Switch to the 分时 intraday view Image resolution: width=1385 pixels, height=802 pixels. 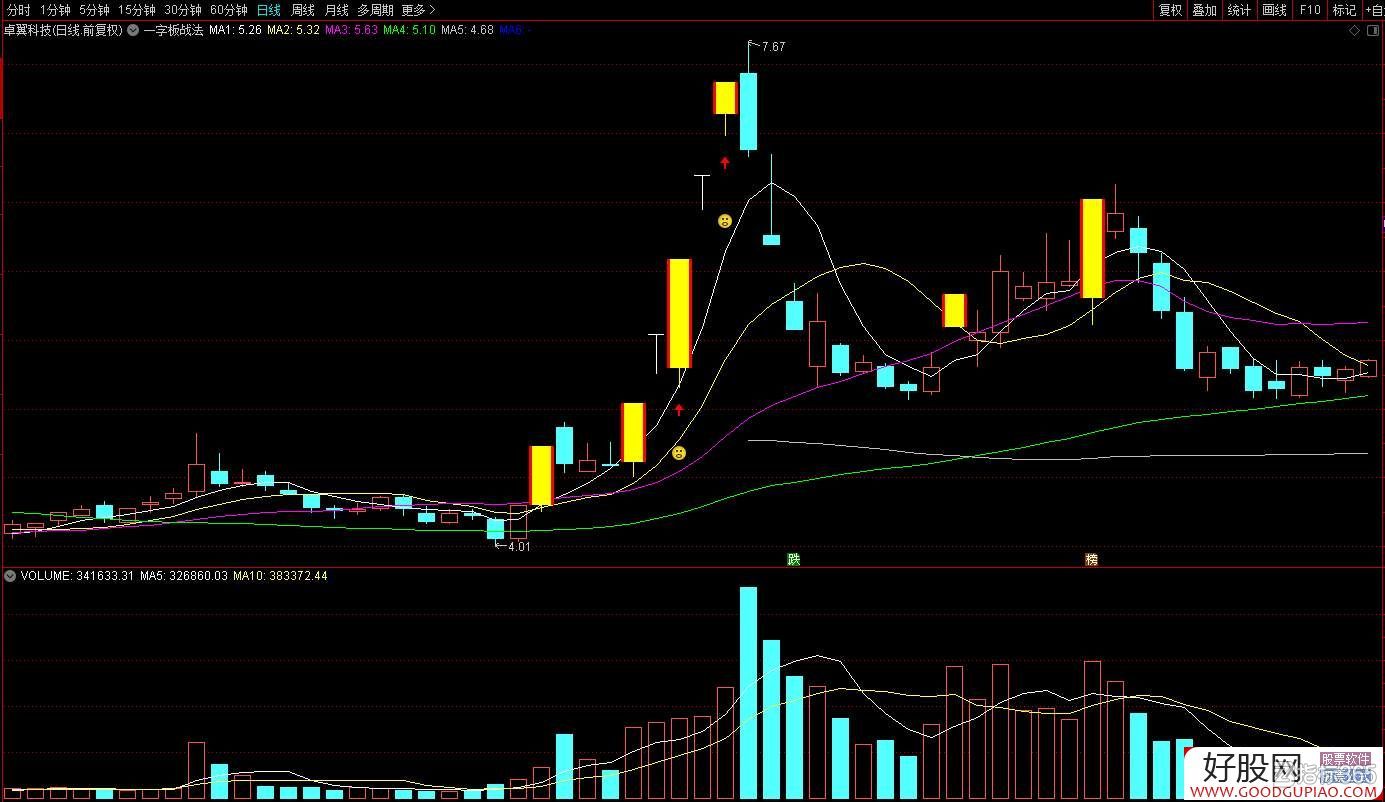tap(18, 10)
